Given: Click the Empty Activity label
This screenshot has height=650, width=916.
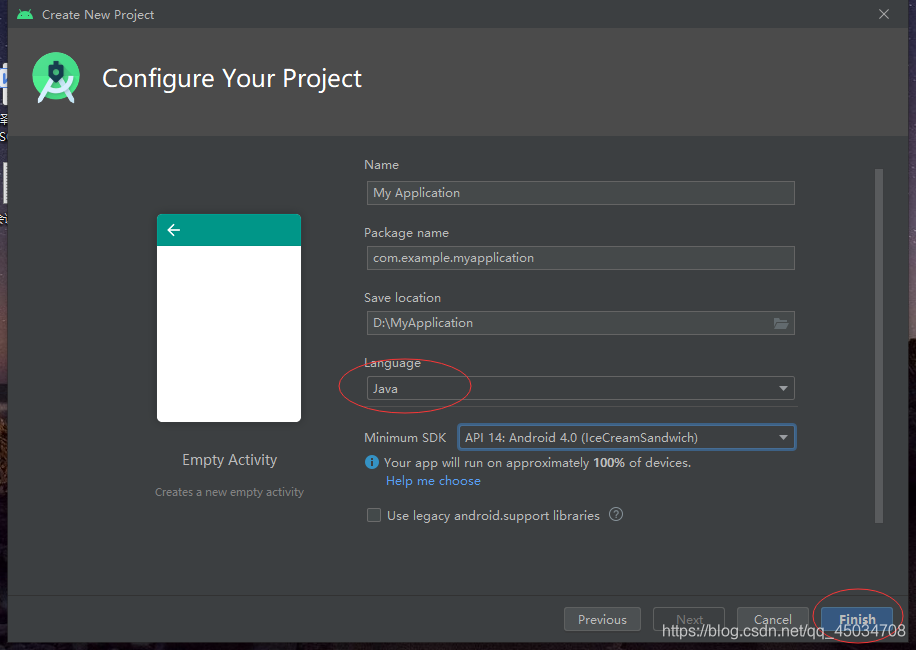Looking at the screenshot, I should pos(229,459).
